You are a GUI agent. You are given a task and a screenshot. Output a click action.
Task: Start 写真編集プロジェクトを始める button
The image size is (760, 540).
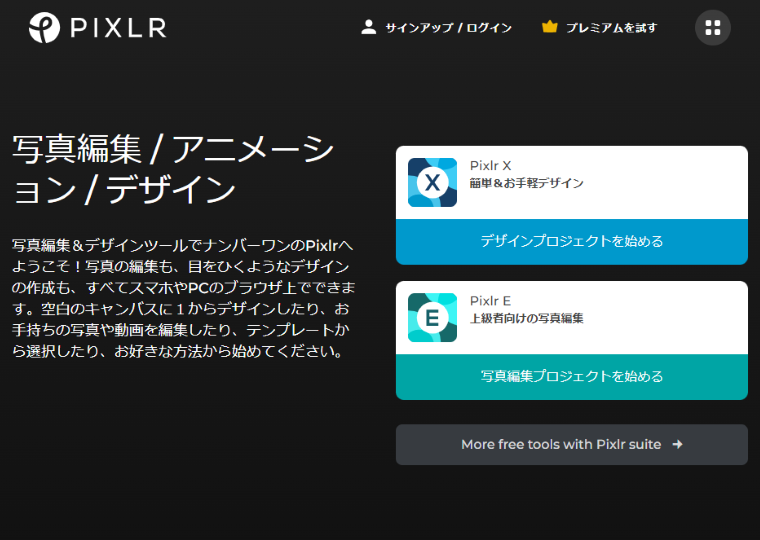(x=572, y=377)
